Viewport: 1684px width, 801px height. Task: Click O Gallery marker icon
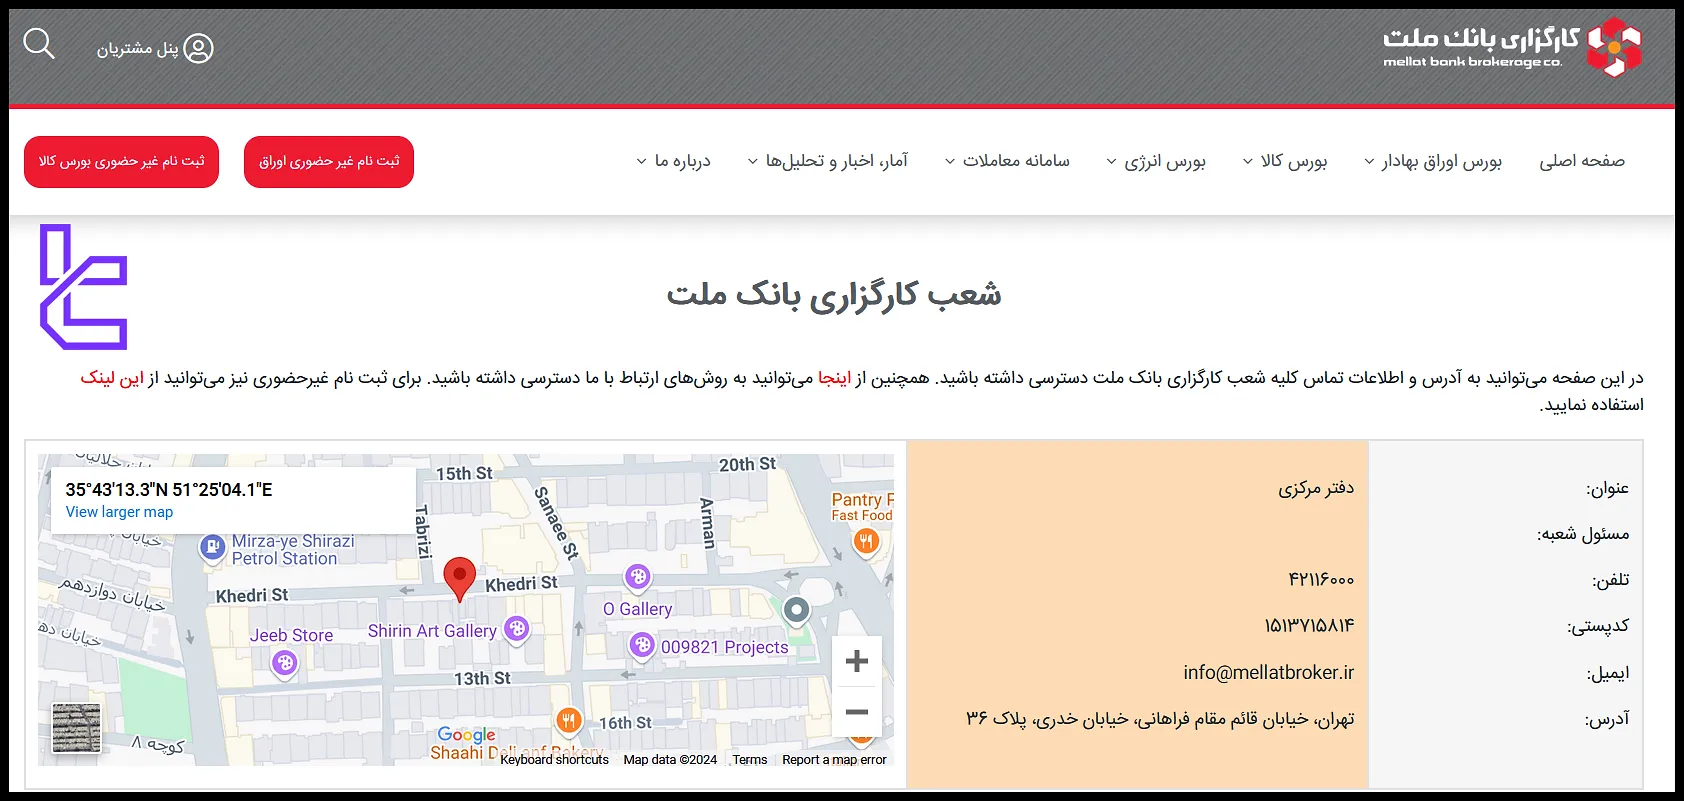[637, 577]
